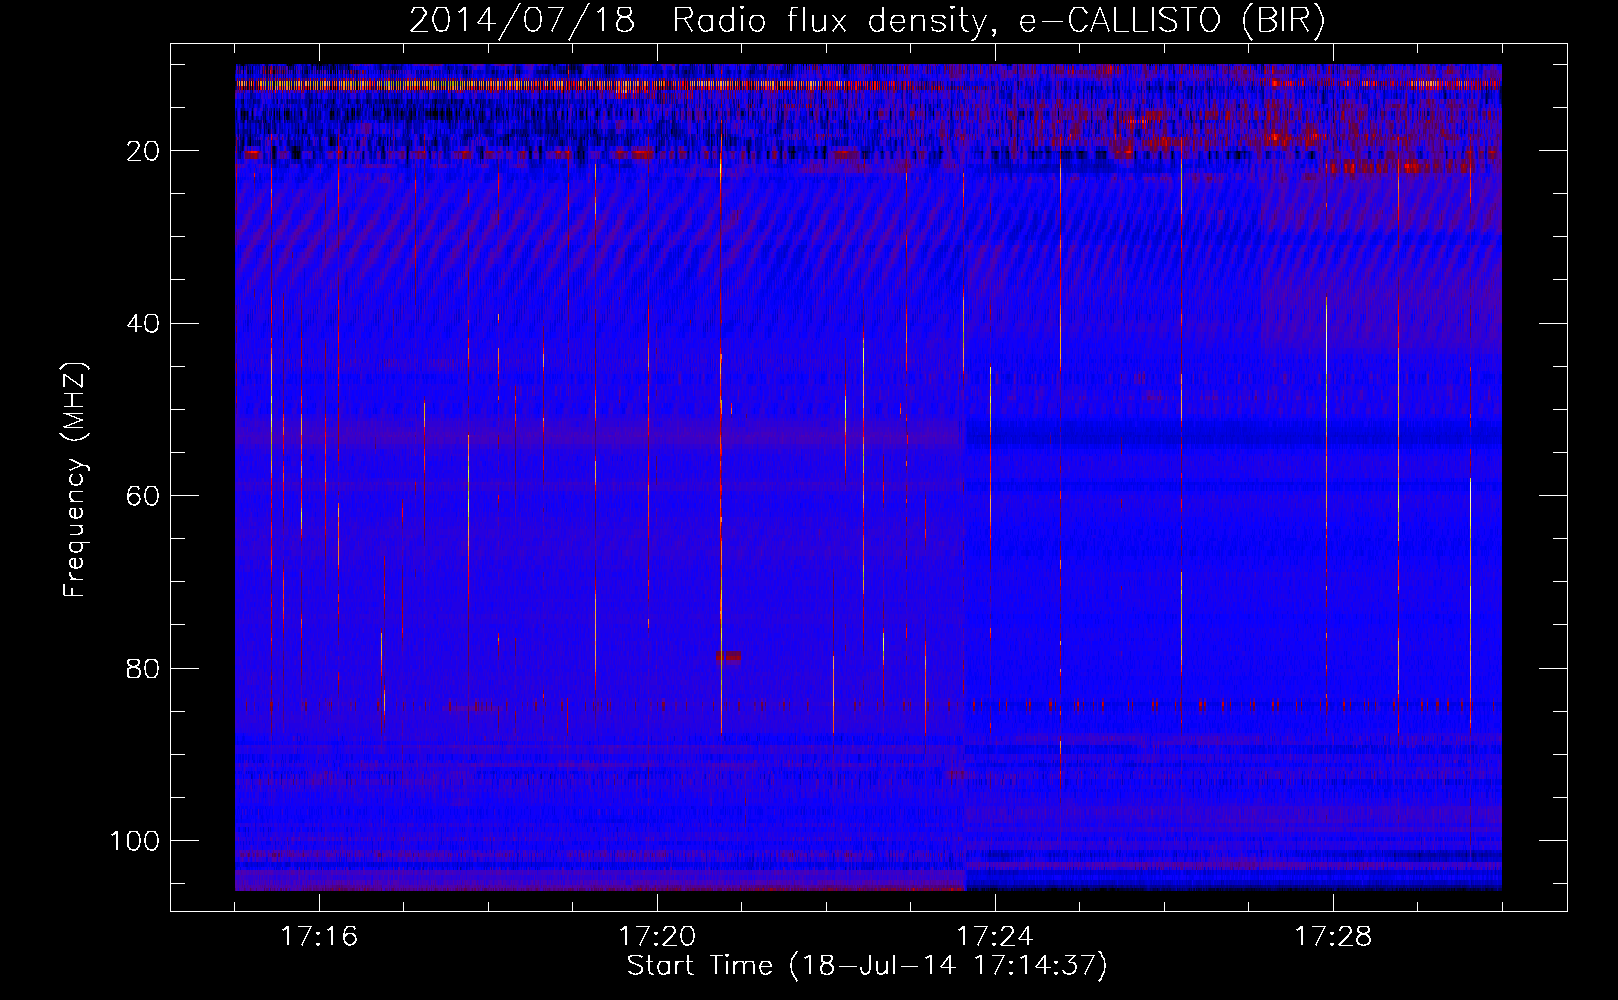Click the 'Frequency (MHZ)' axis label
Viewport: 1618px width, 1000px height.
tap(76, 479)
